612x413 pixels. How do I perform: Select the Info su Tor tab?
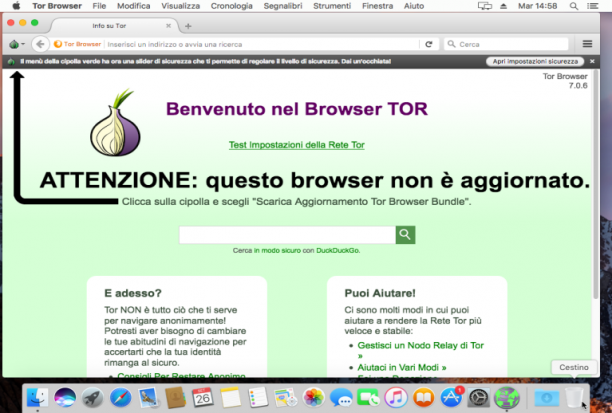click(109, 26)
